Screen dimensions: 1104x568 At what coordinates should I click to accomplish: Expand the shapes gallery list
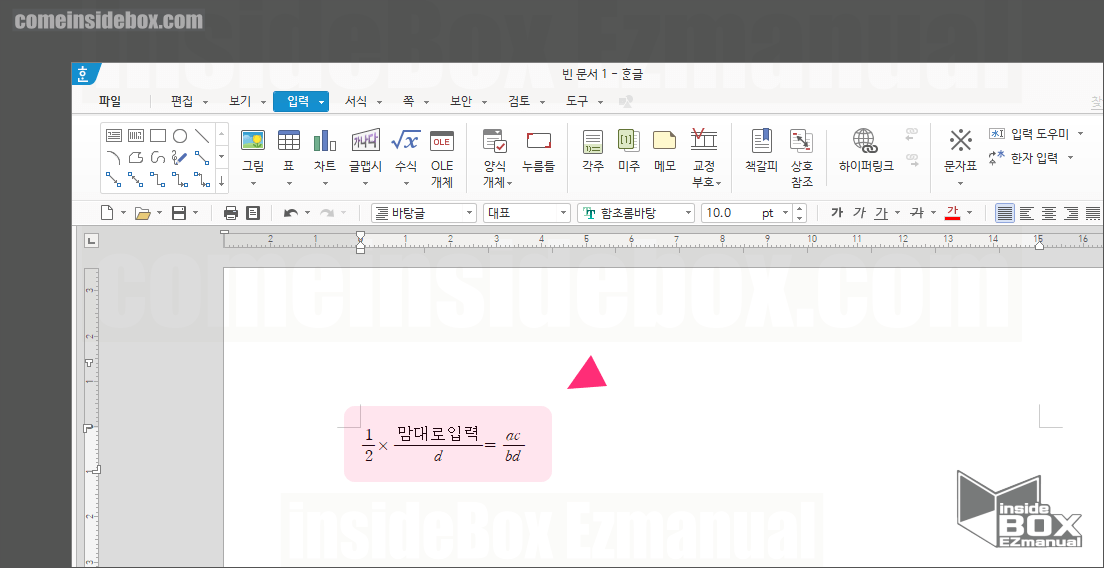(x=222, y=180)
